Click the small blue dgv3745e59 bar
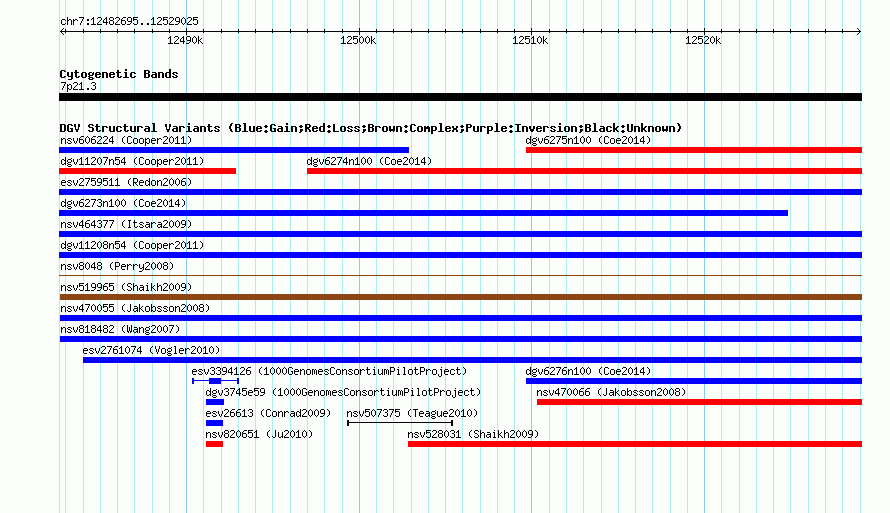The height and width of the screenshot is (513, 890). [215, 402]
